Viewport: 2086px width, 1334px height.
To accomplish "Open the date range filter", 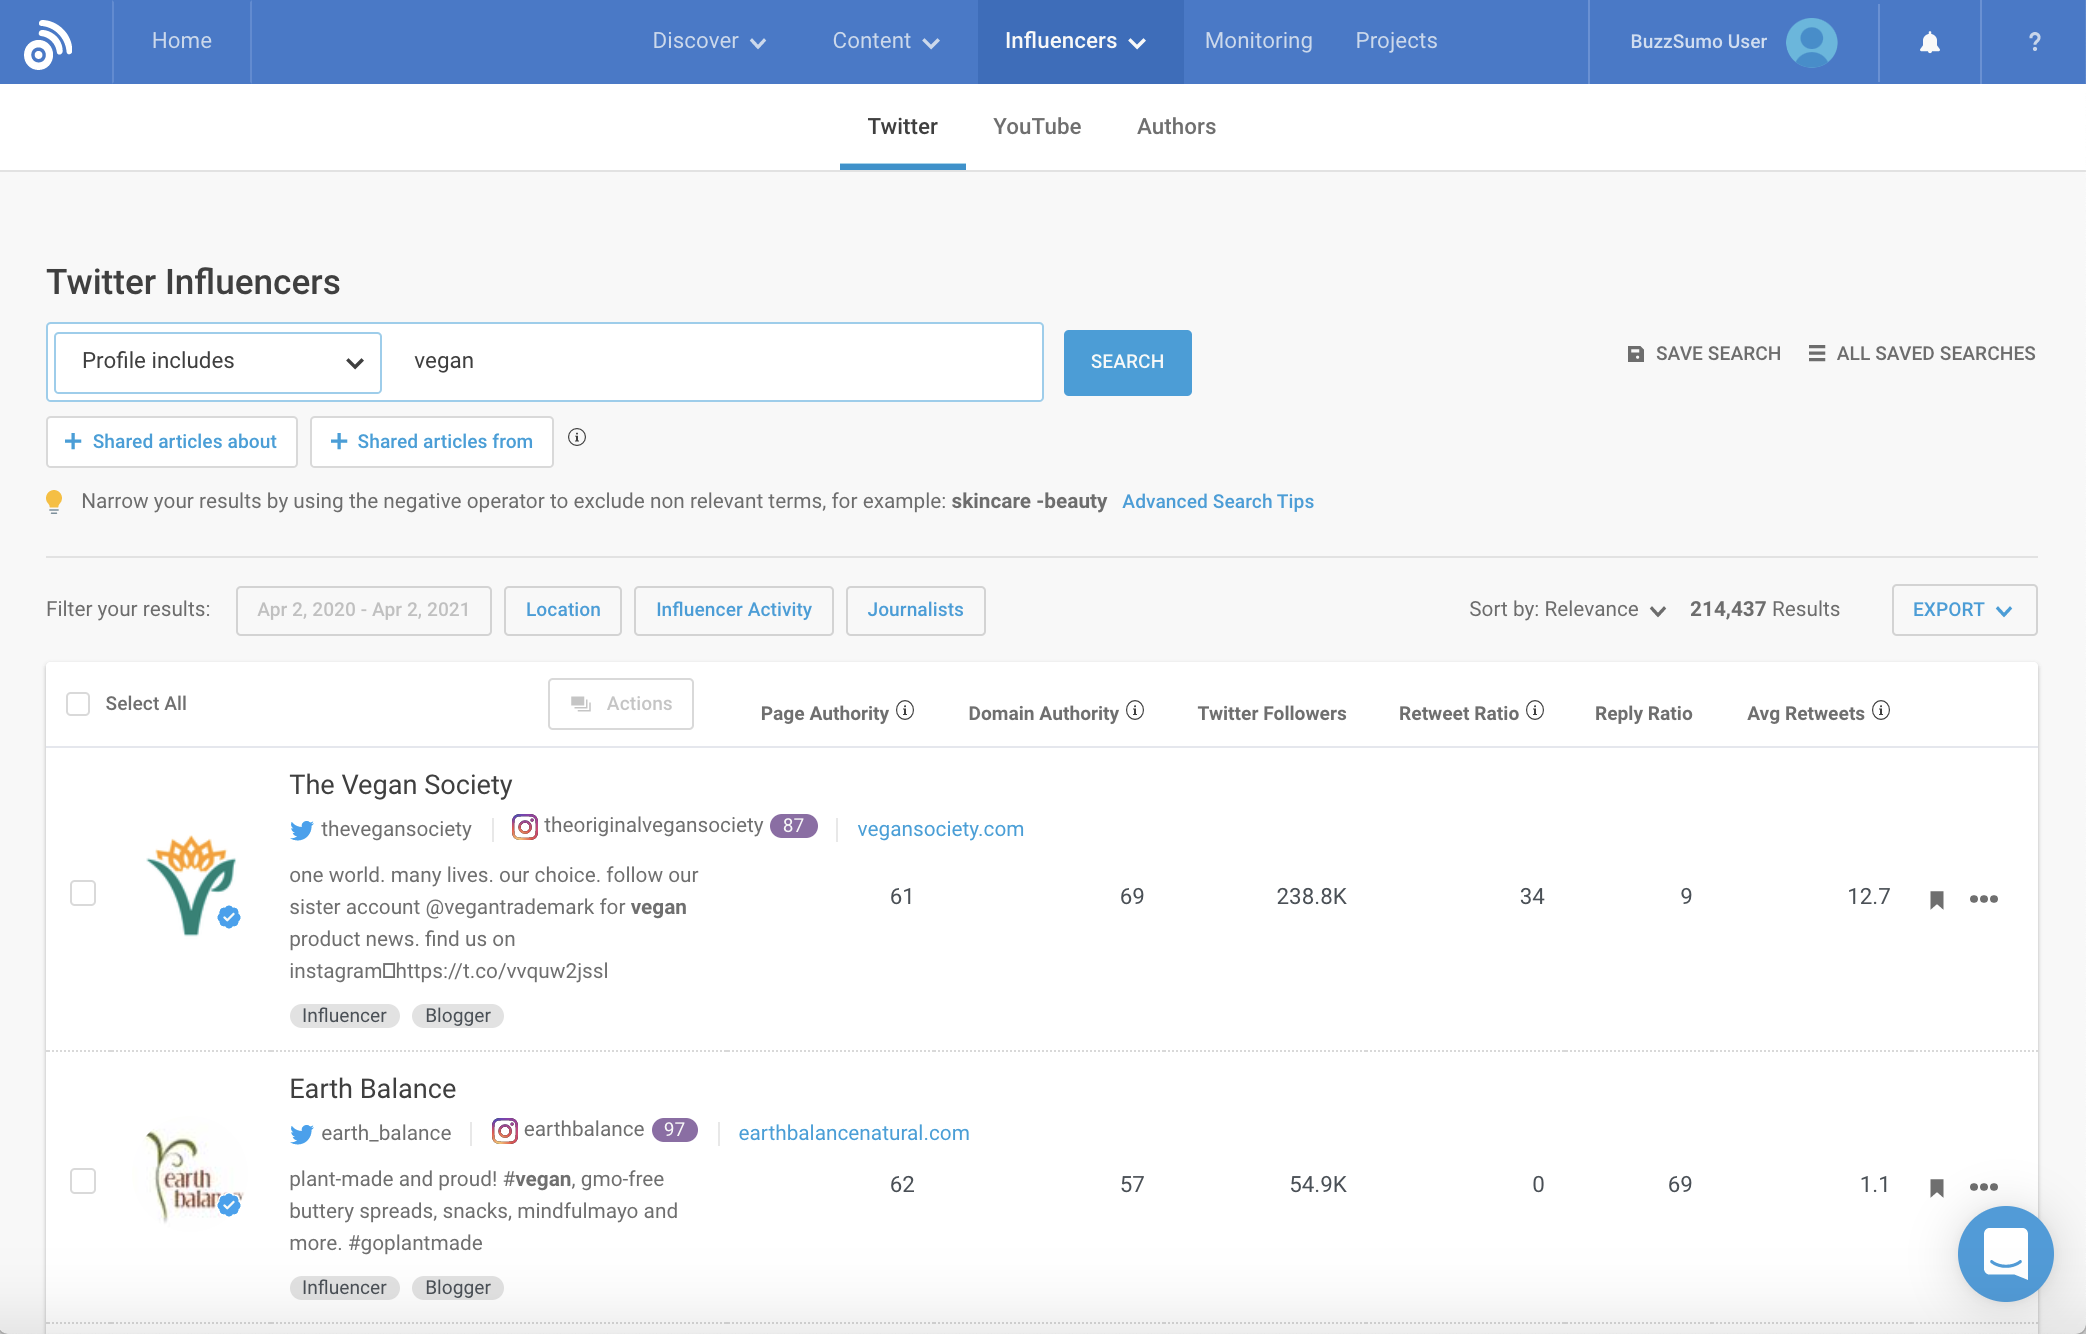I will [363, 610].
